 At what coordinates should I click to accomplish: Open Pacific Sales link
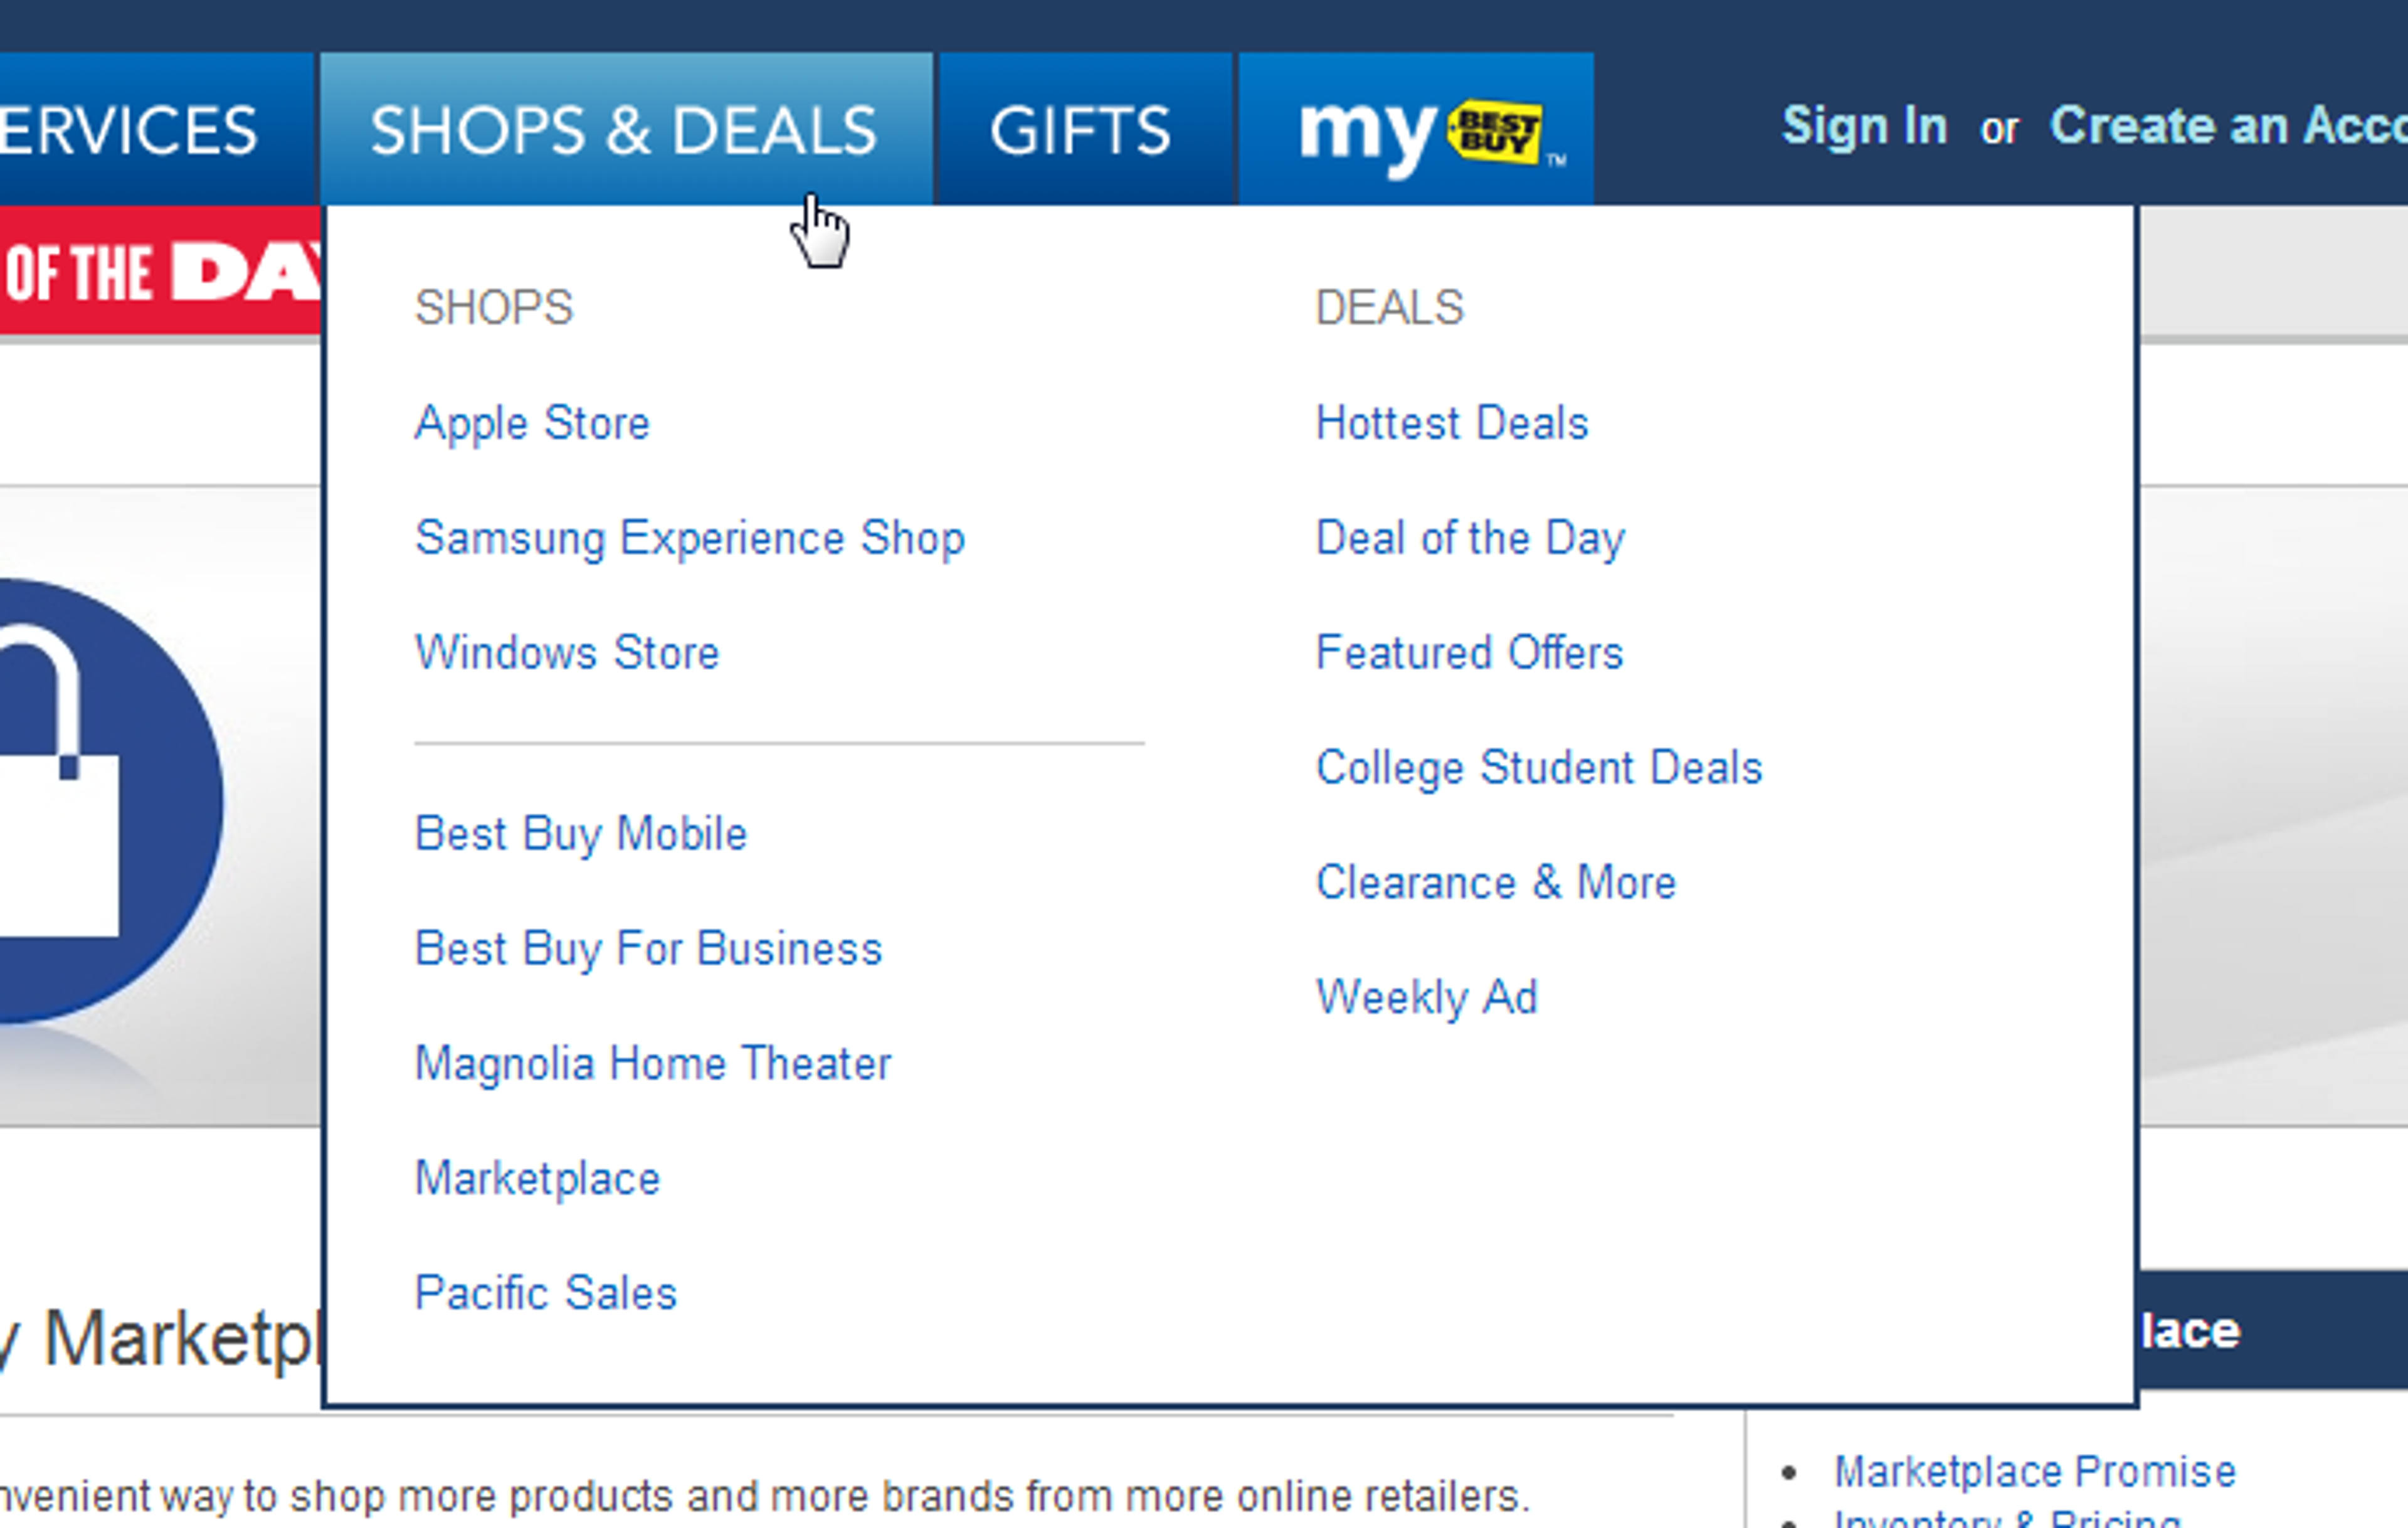coord(546,1293)
